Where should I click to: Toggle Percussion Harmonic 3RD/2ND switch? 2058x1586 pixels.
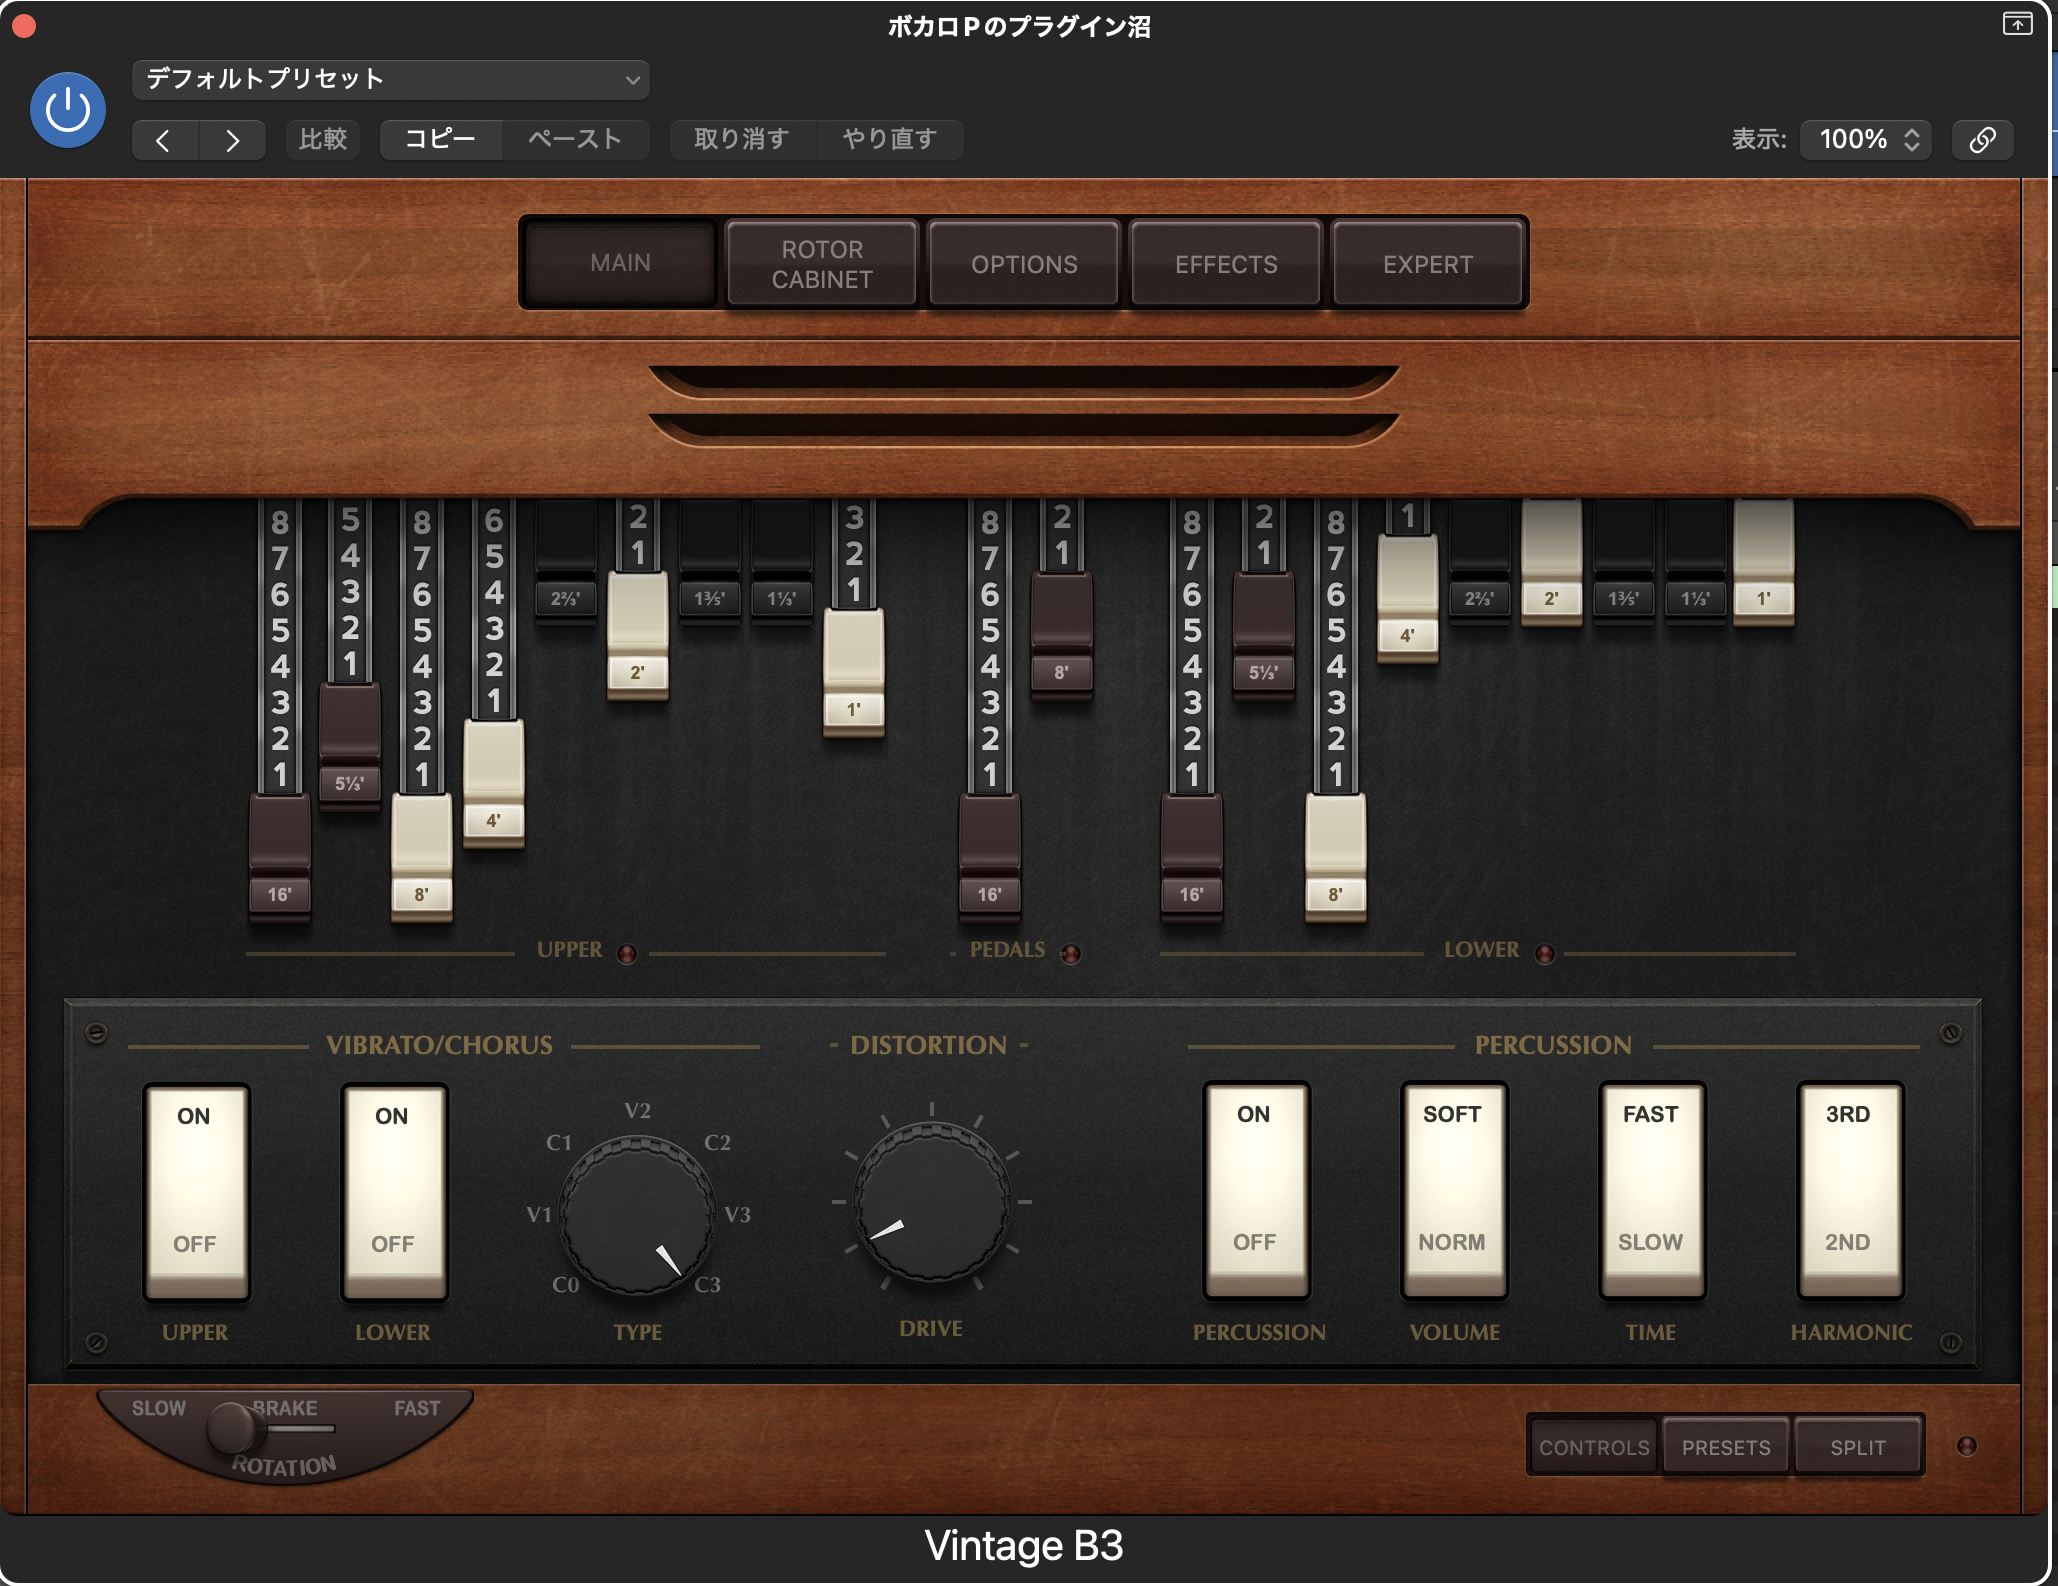[x=1849, y=1190]
